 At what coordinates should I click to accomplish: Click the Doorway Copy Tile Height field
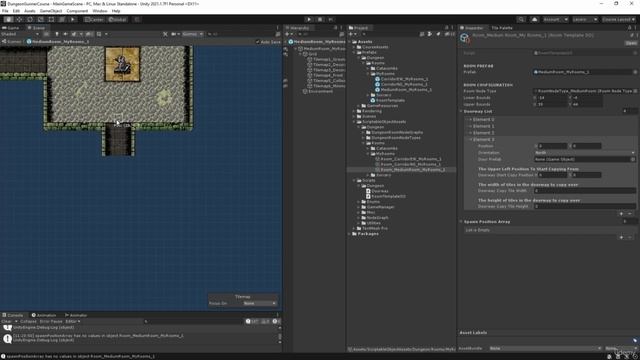tap(585, 206)
